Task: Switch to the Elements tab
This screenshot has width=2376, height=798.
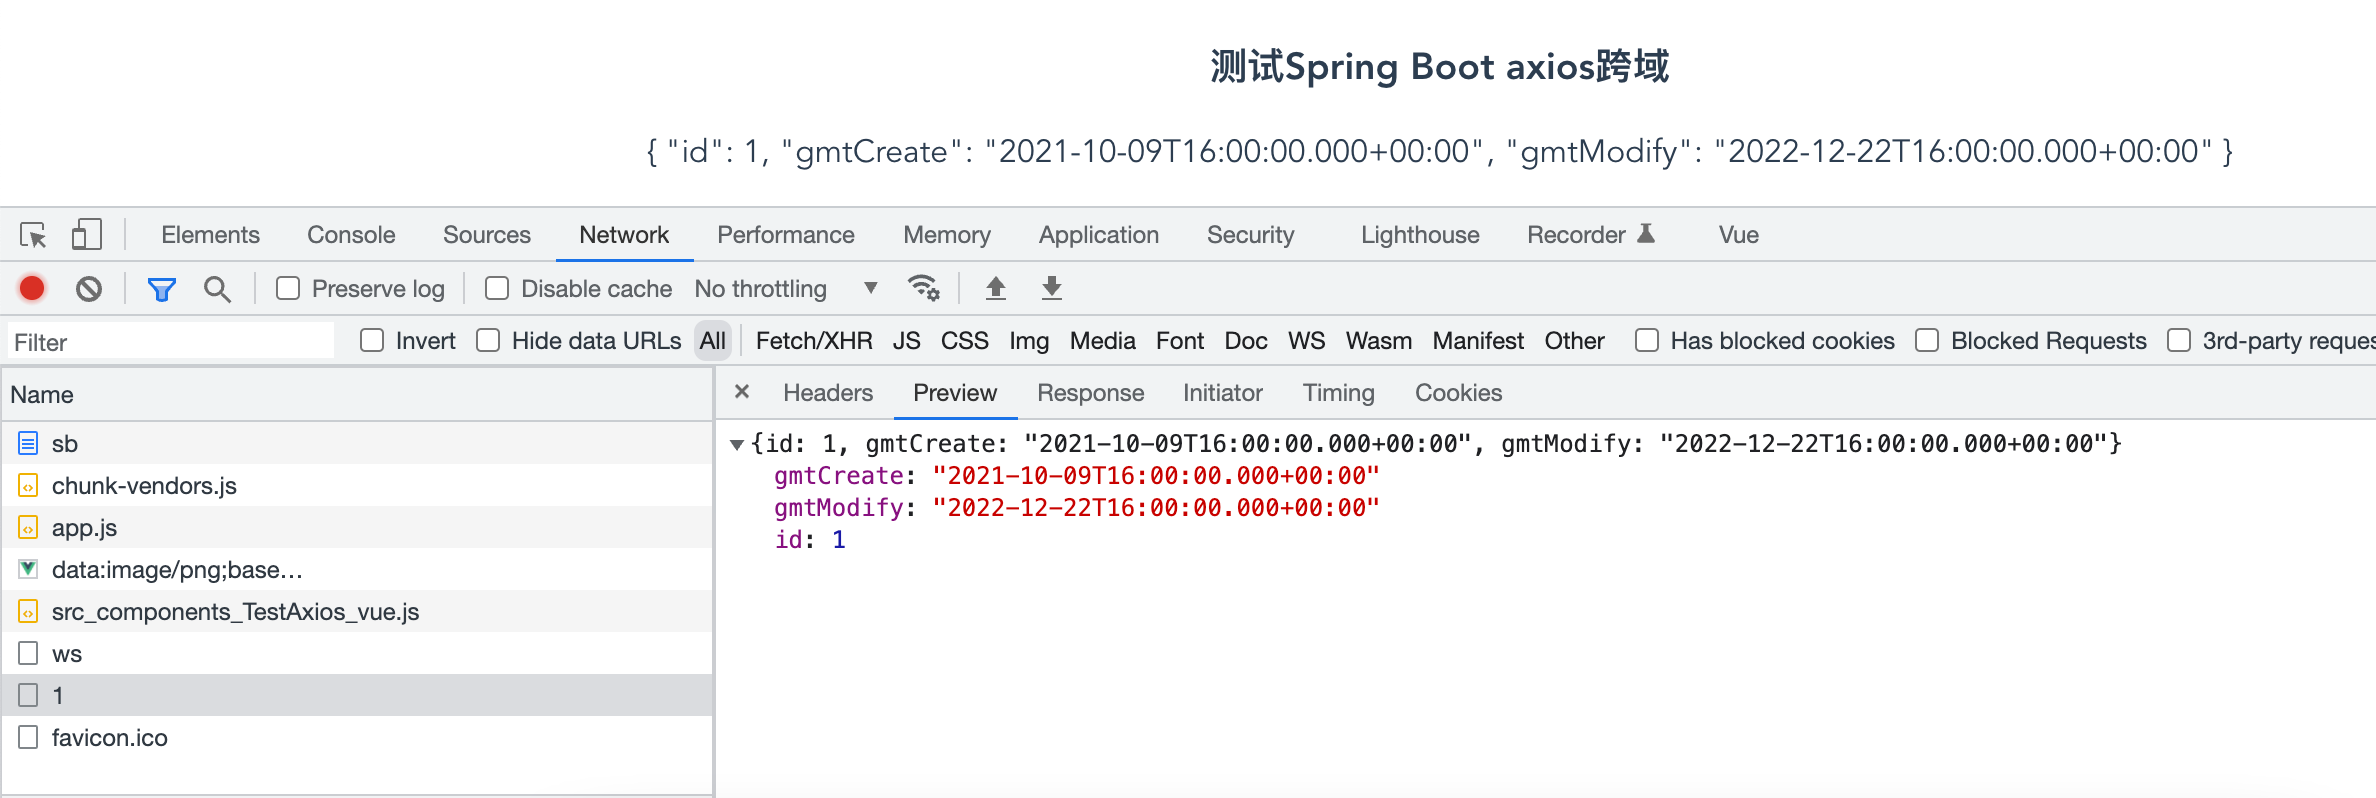Action: 210,235
